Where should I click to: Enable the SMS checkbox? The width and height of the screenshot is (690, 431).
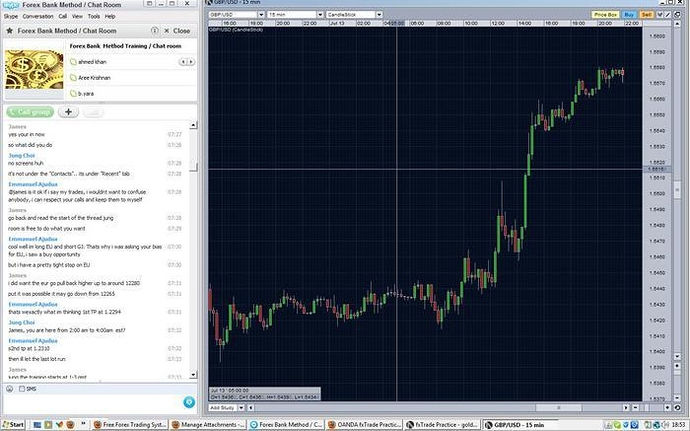tap(22, 389)
